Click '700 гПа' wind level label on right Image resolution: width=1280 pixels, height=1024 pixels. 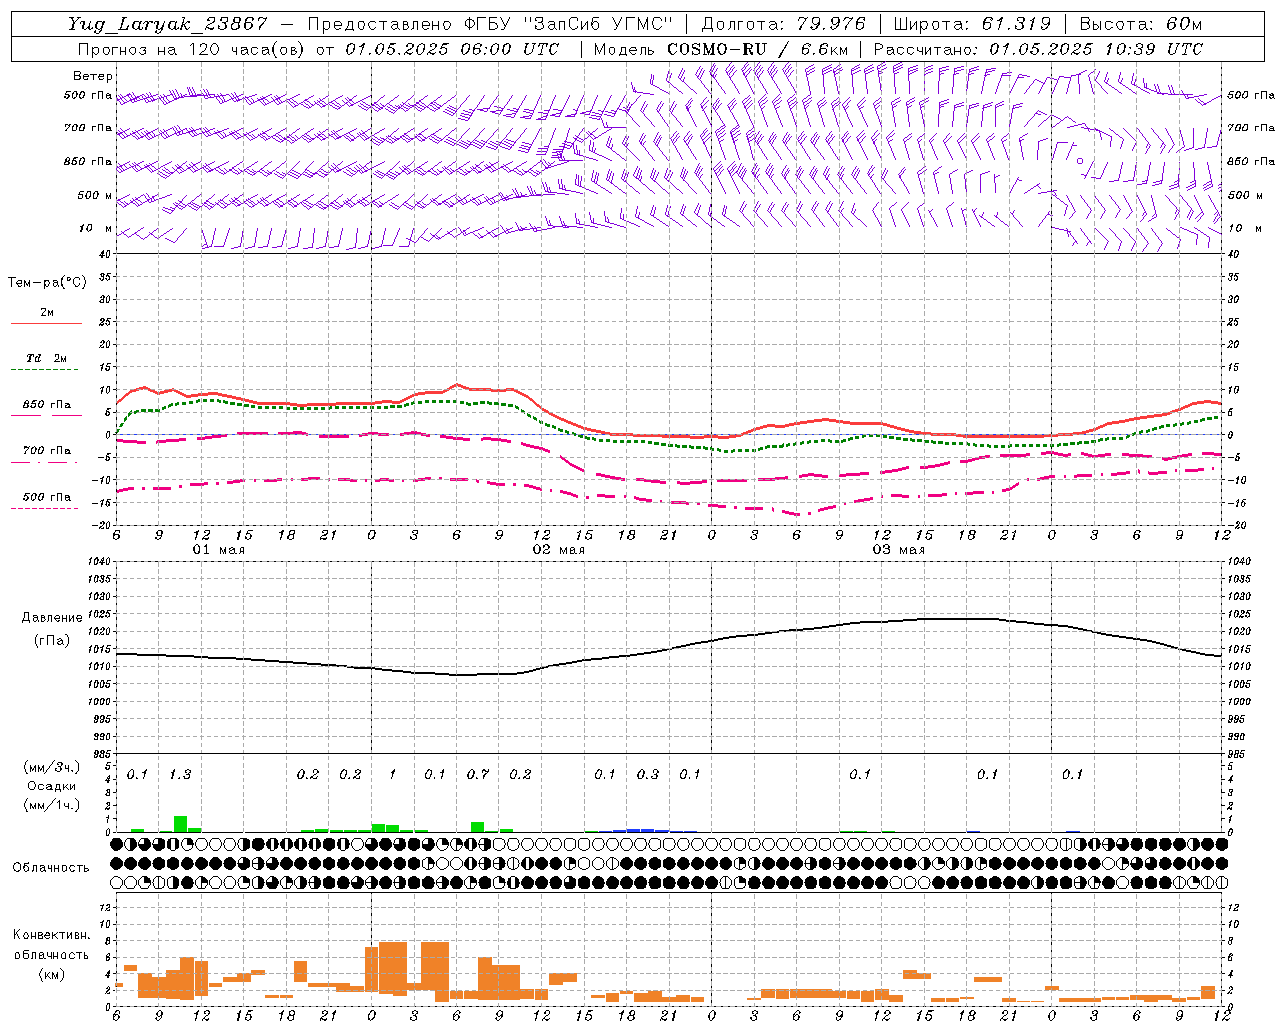(1251, 128)
